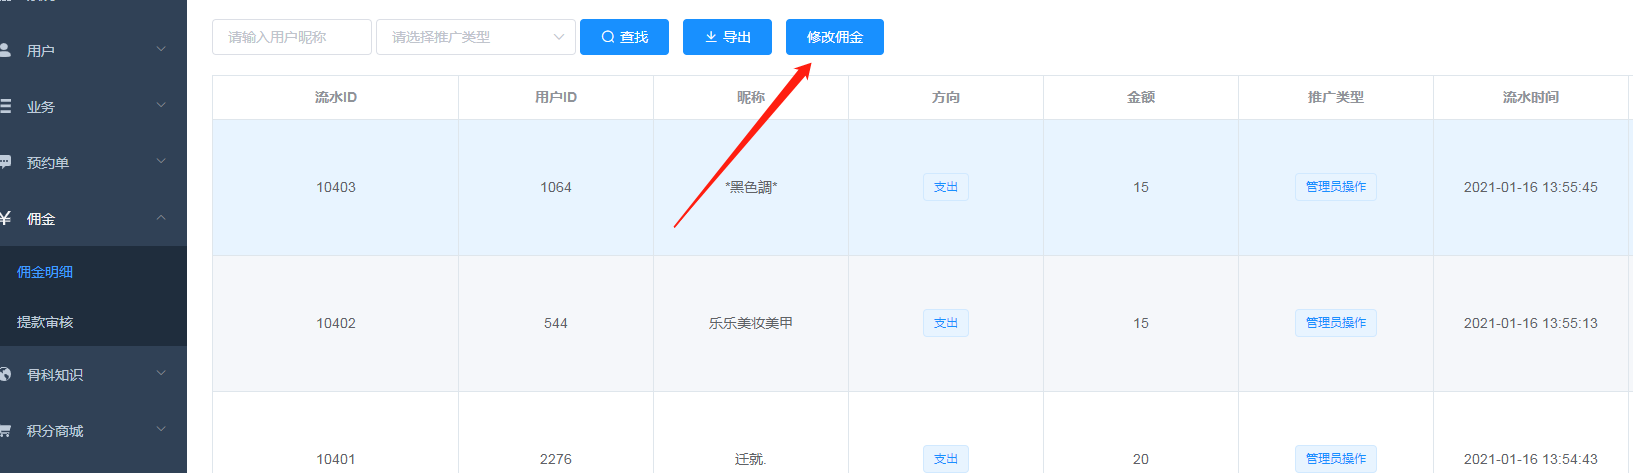The width and height of the screenshot is (1633, 473).
Task: Click 管理员操作 tag in row 10401
Action: [1336, 459]
